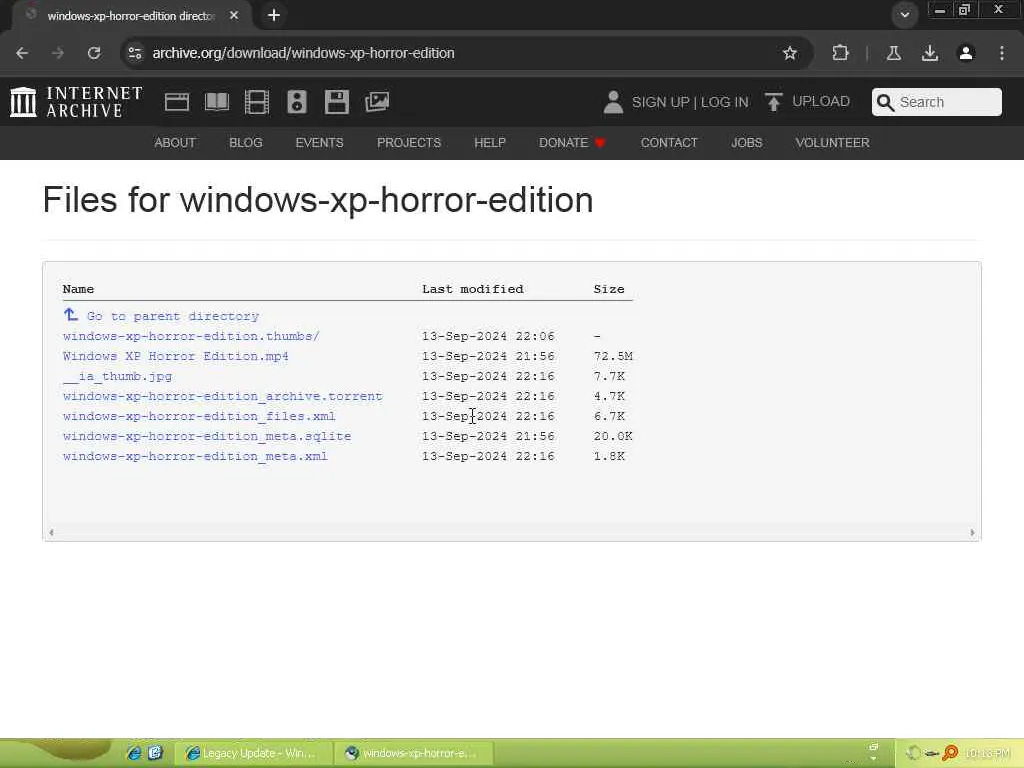Switch to Legacy Update taskbar window
This screenshot has height=768, width=1024.
pos(254,753)
